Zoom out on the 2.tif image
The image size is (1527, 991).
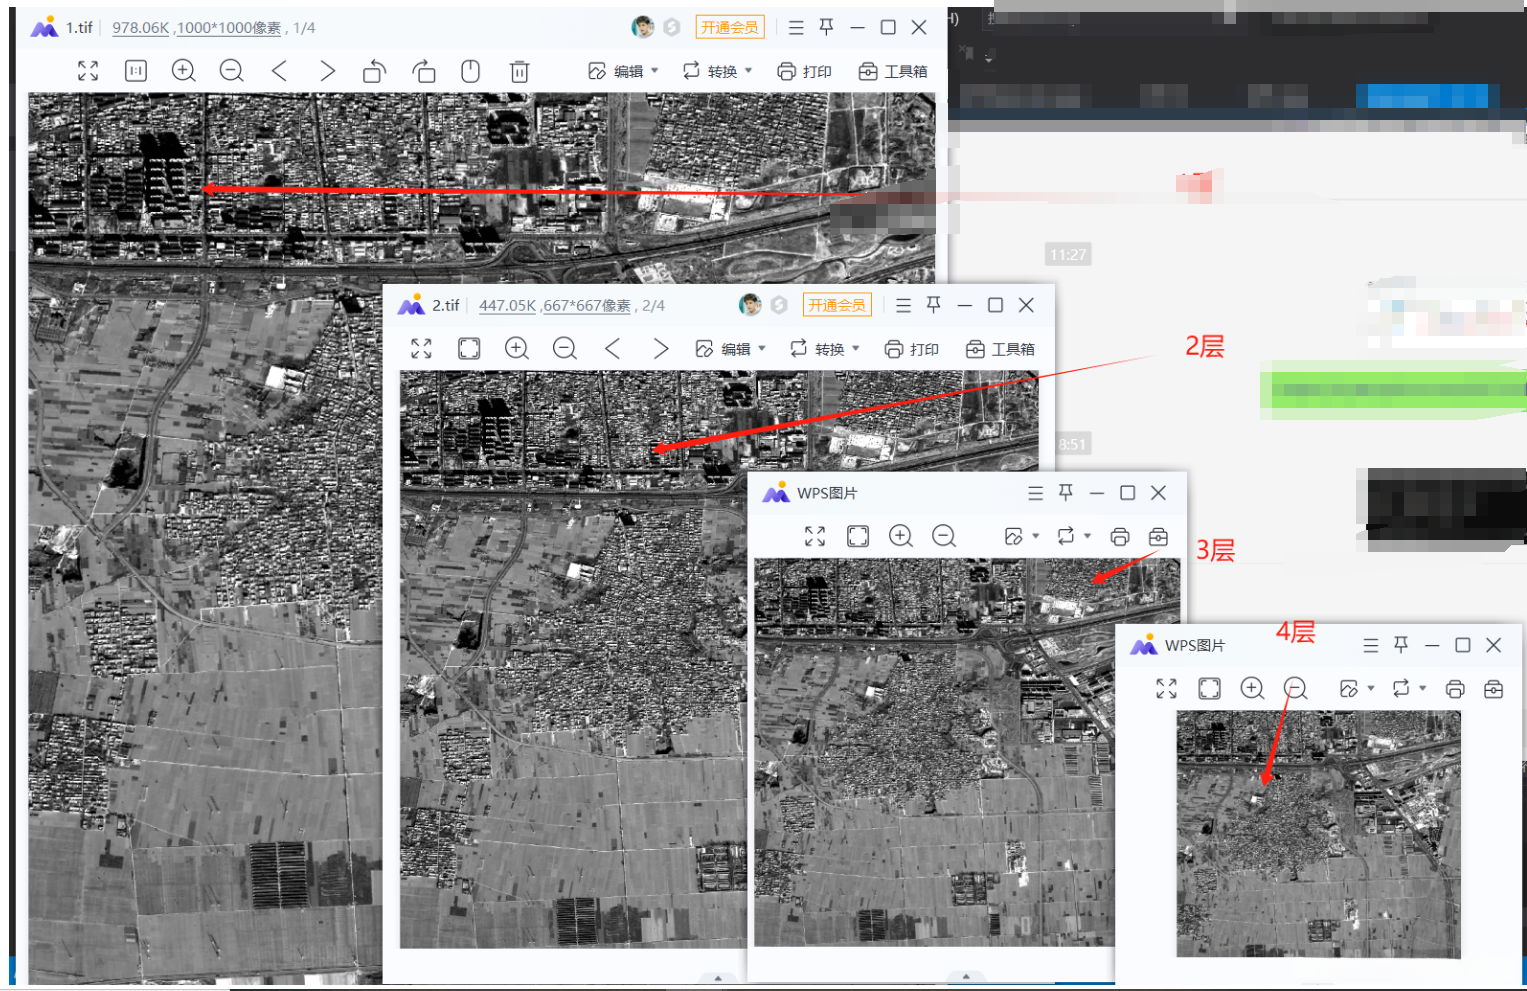tap(565, 348)
